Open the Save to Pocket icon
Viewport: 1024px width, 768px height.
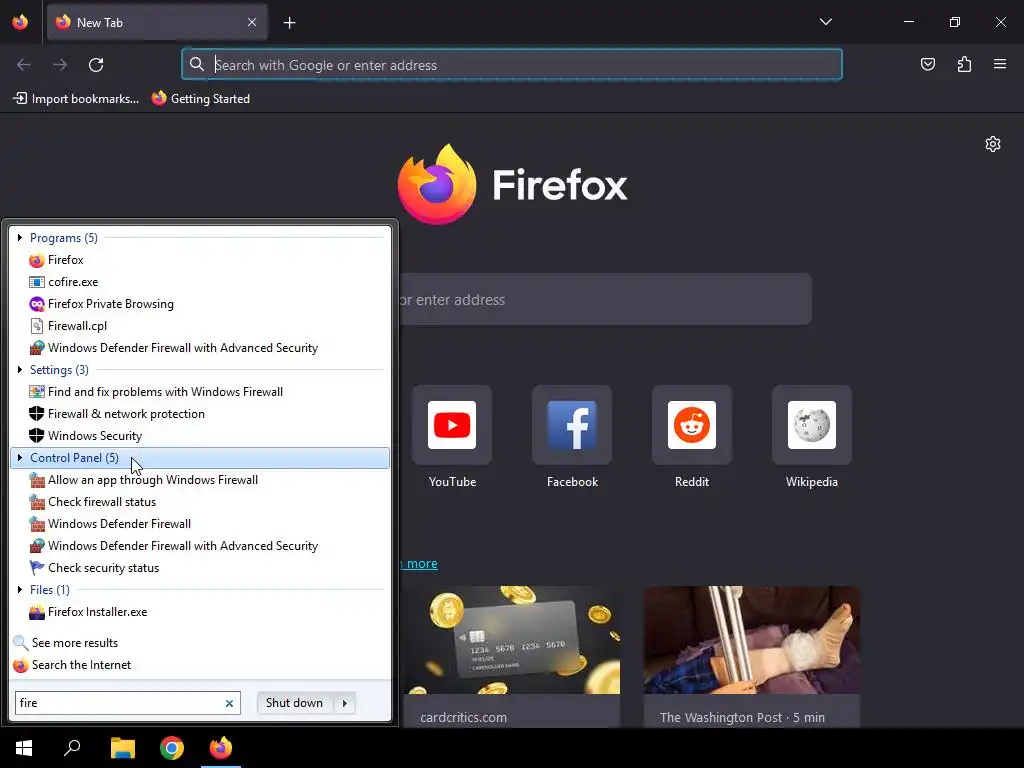click(927, 64)
